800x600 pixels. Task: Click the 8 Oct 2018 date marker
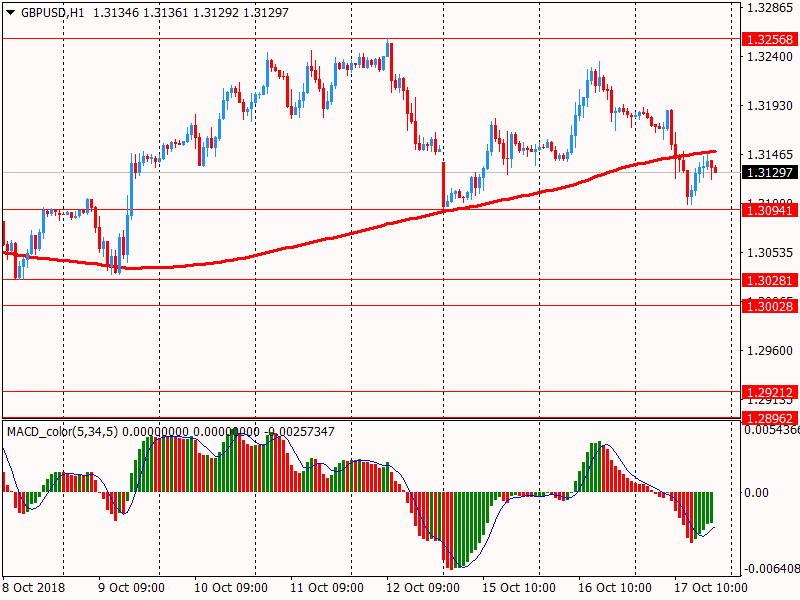(x=34, y=588)
